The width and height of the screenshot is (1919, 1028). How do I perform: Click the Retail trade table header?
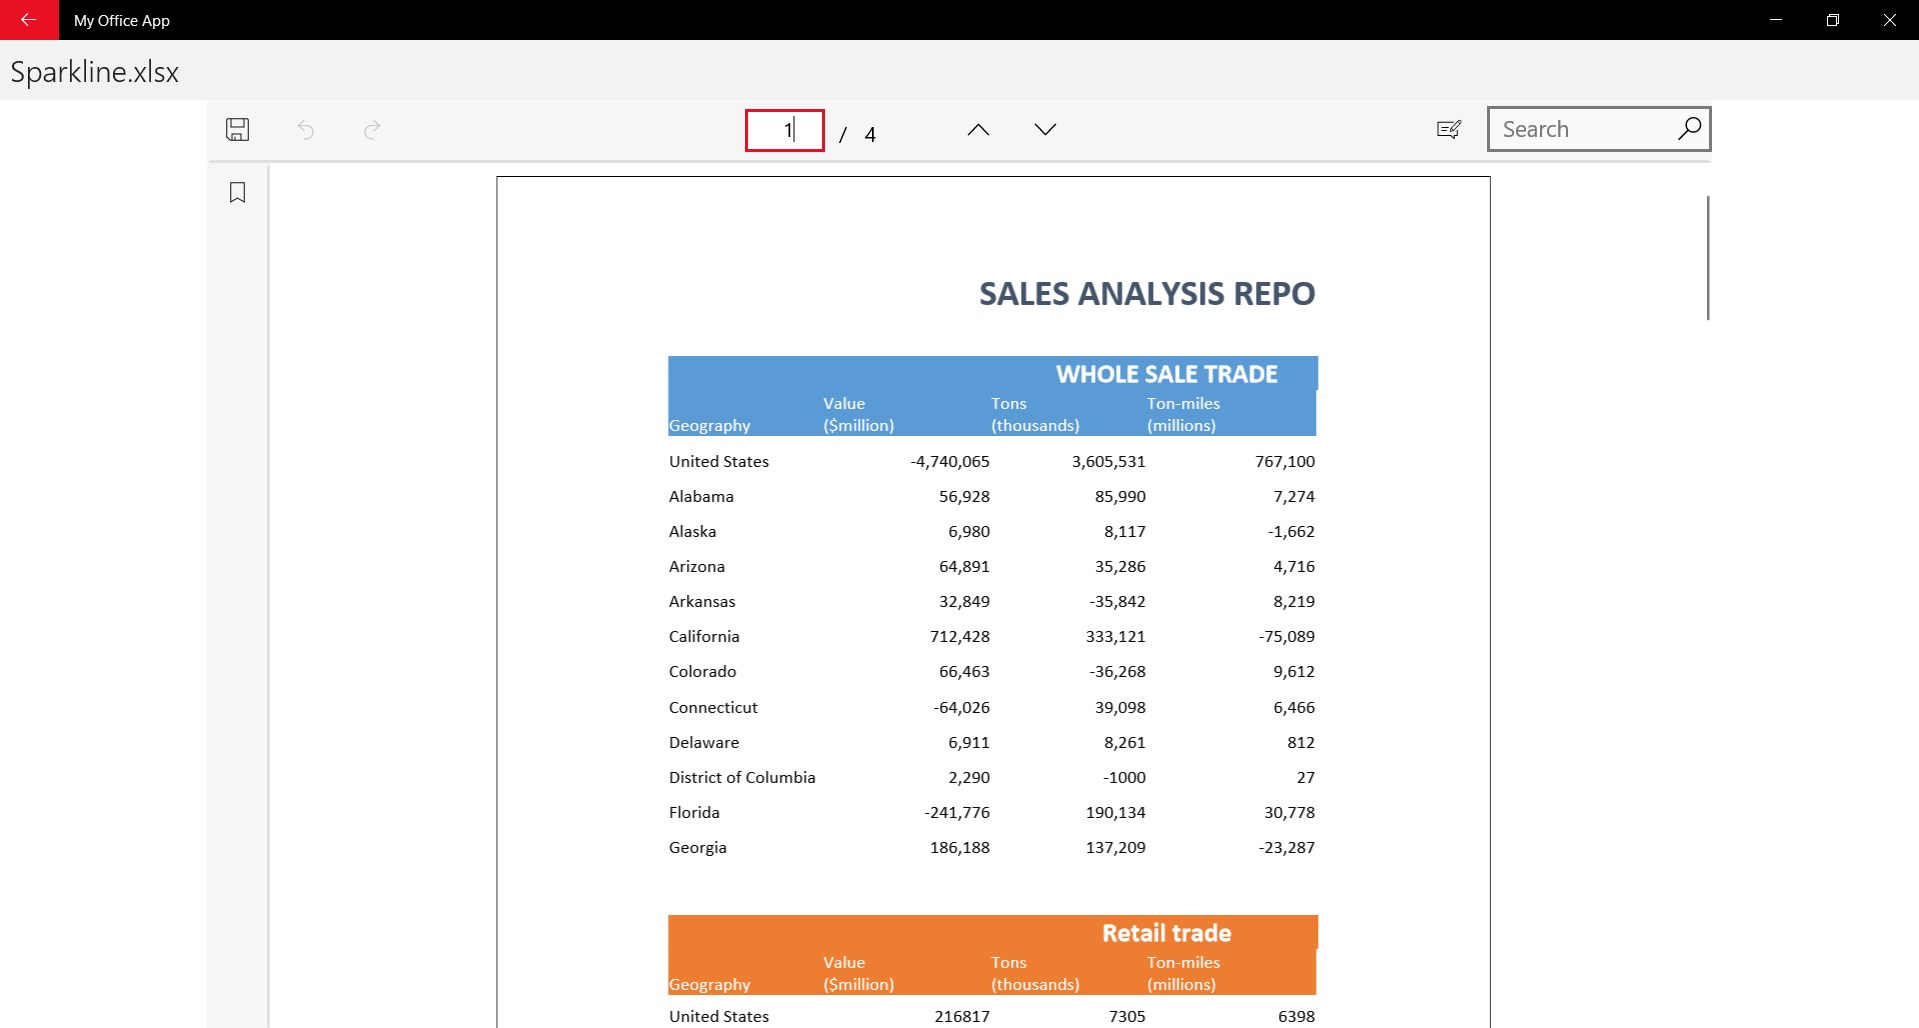tap(1167, 933)
